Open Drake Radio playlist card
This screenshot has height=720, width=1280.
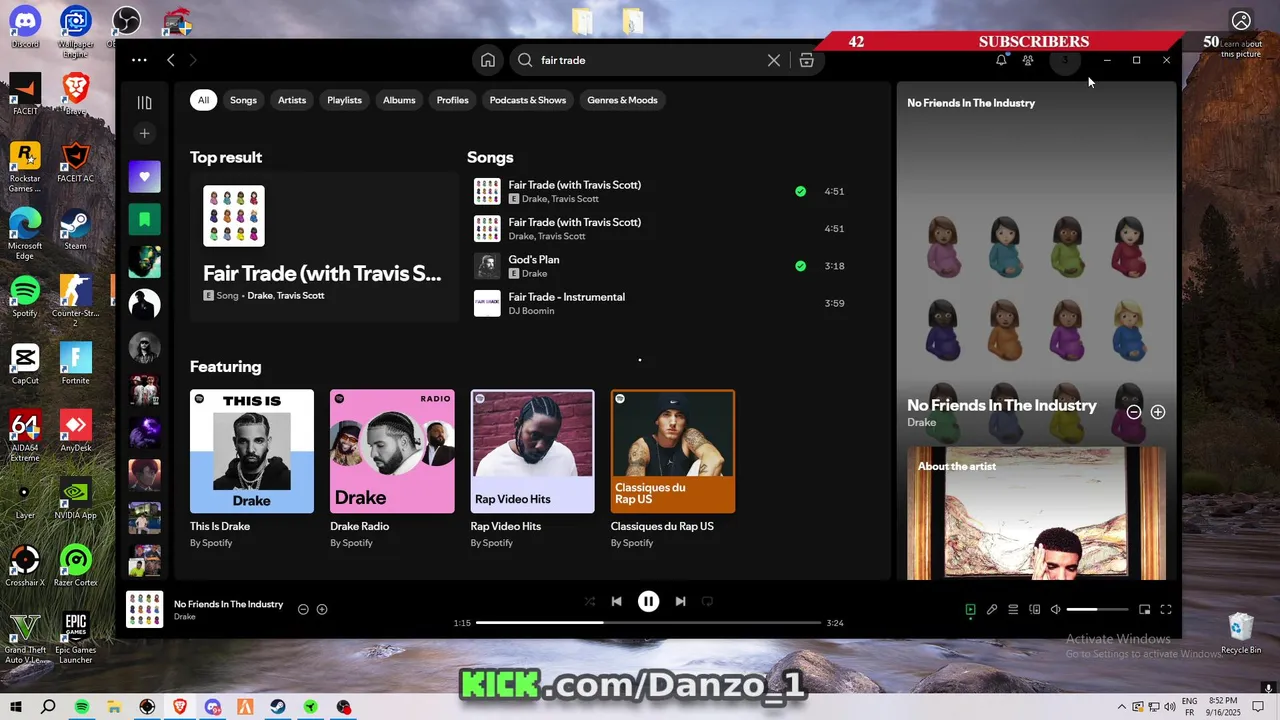pos(392,470)
